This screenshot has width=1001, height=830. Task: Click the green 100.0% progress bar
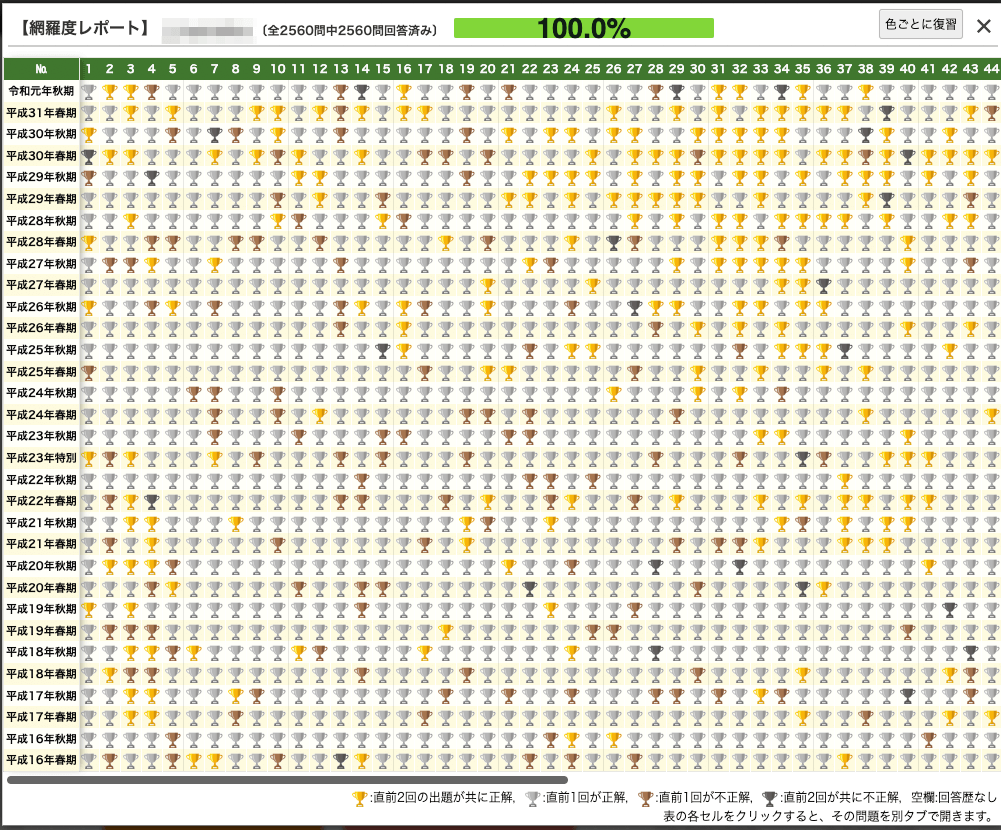click(x=583, y=28)
